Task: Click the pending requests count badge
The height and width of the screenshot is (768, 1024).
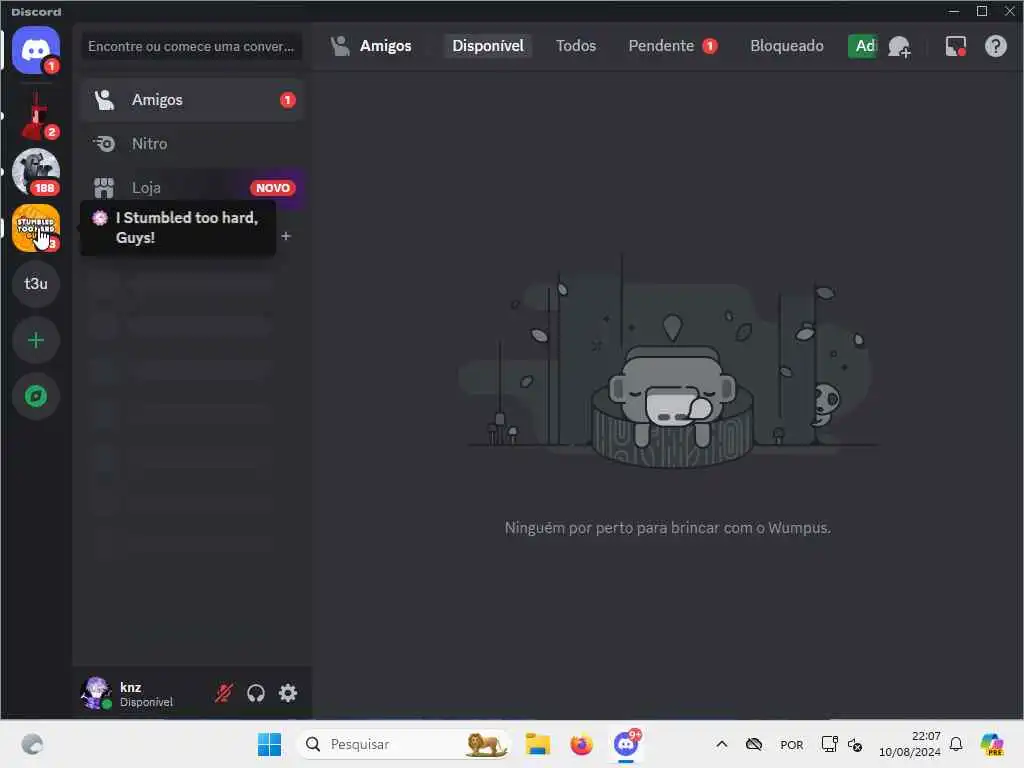Action: tap(710, 46)
